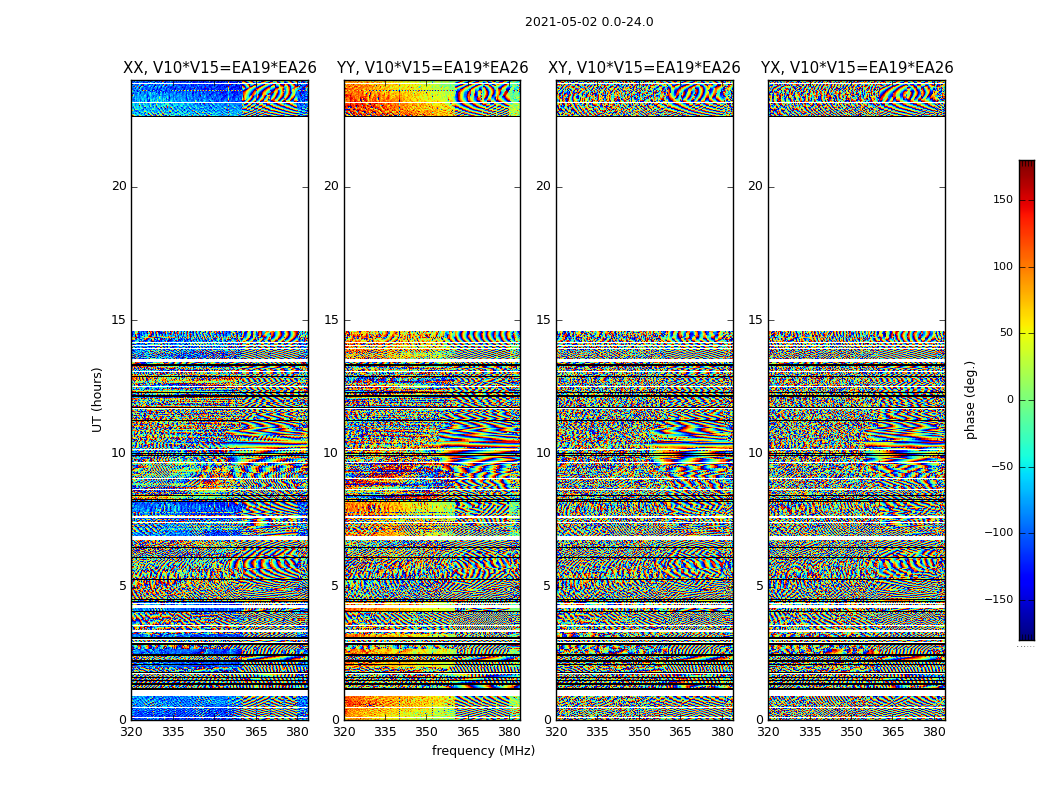Click the date title 2021-05-02 0.0-24.0
Viewport: 1050px width, 800px height.
(x=589, y=22)
